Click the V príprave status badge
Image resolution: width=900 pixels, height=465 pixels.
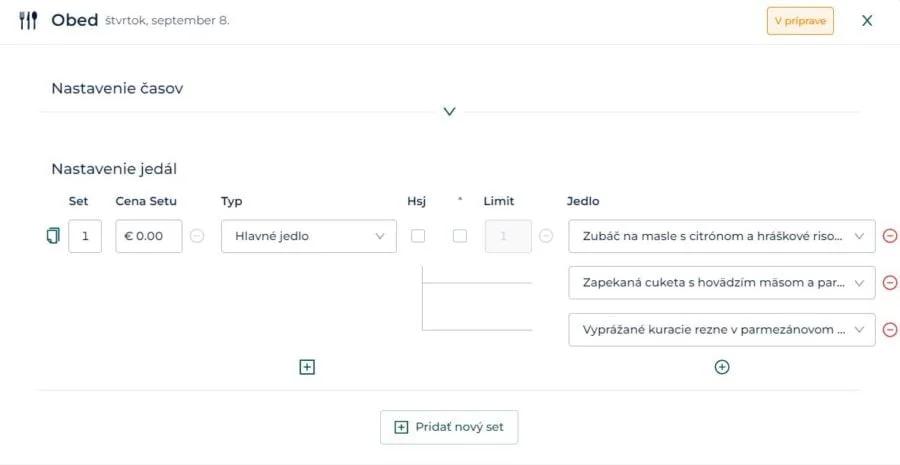(x=800, y=21)
